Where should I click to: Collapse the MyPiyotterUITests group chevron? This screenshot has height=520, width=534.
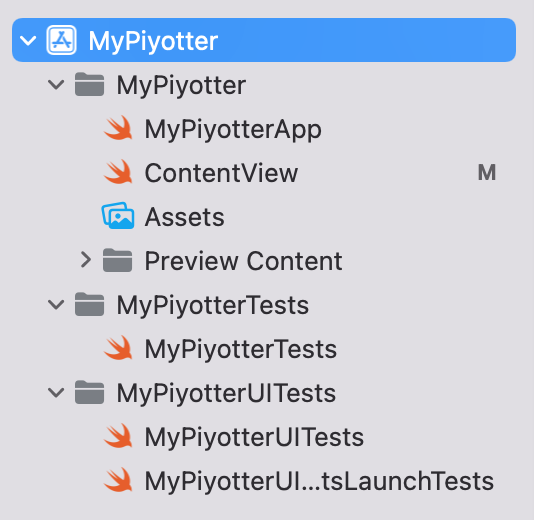[56, 393]
